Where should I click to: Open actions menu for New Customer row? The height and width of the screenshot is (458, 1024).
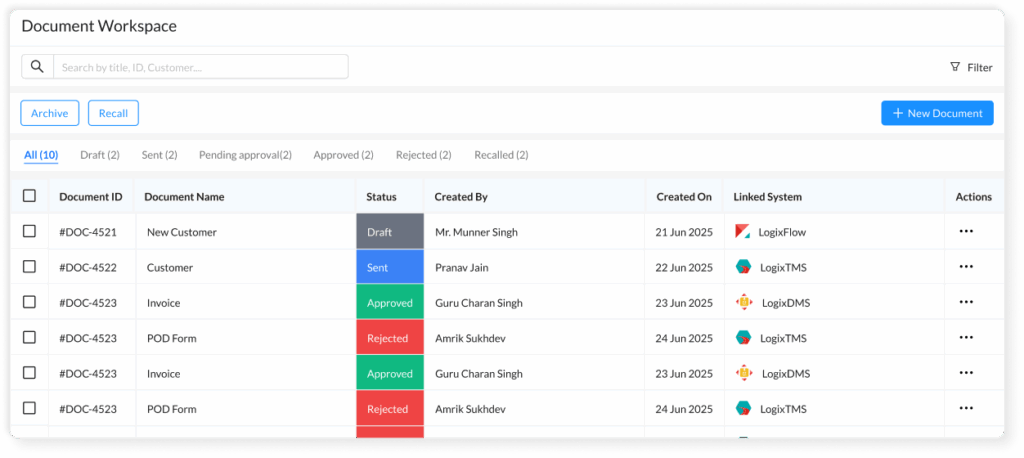coord(966,232)
